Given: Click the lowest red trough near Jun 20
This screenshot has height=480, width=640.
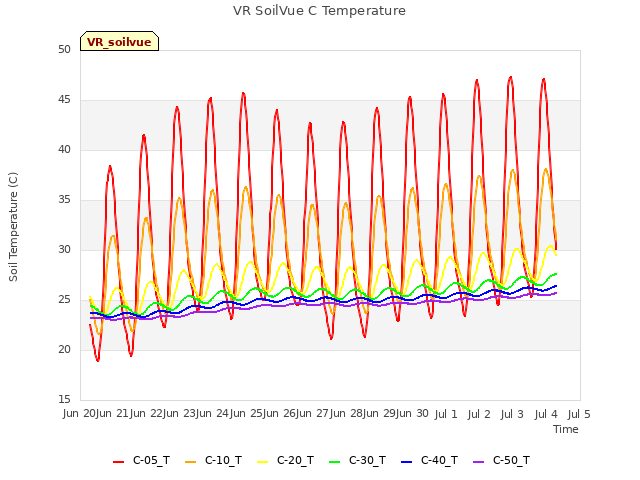Looking at the screenshot, I should tap(98, 360).
